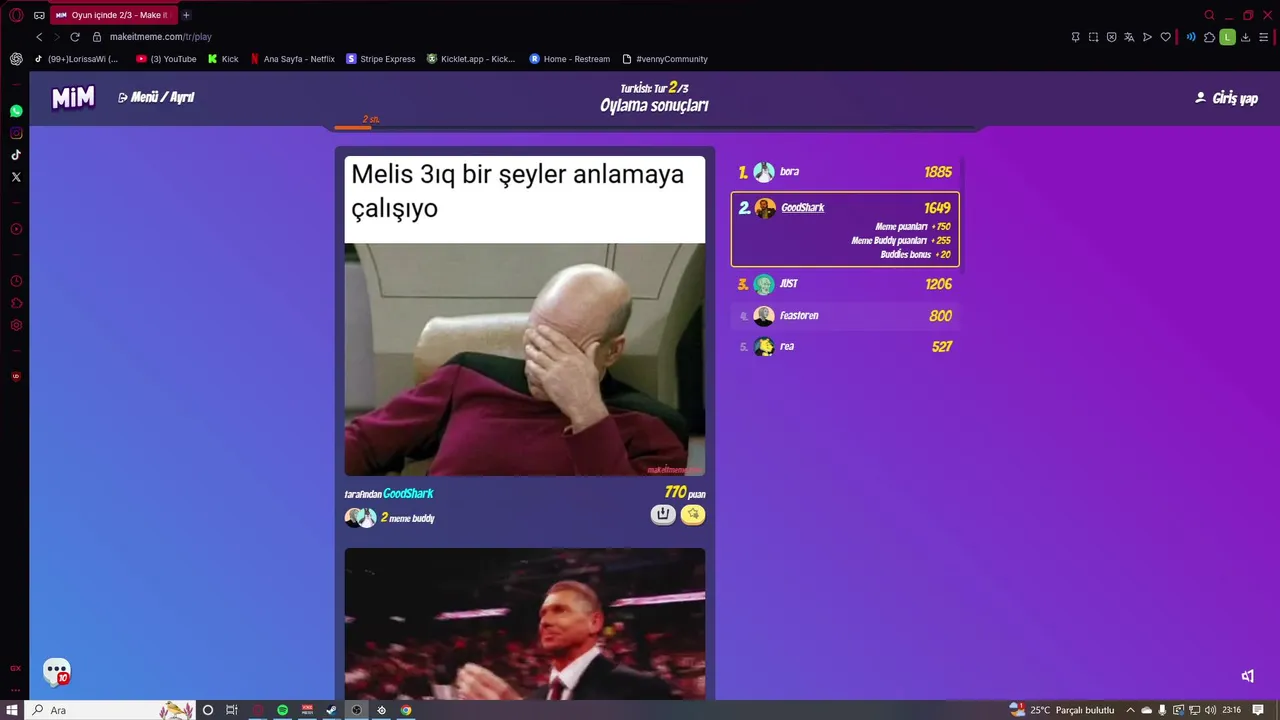The width and height of the screenshot is (1280, 720).
Task: Open ChatGPT icon in bookmarks bar
Action: [16, 59]
